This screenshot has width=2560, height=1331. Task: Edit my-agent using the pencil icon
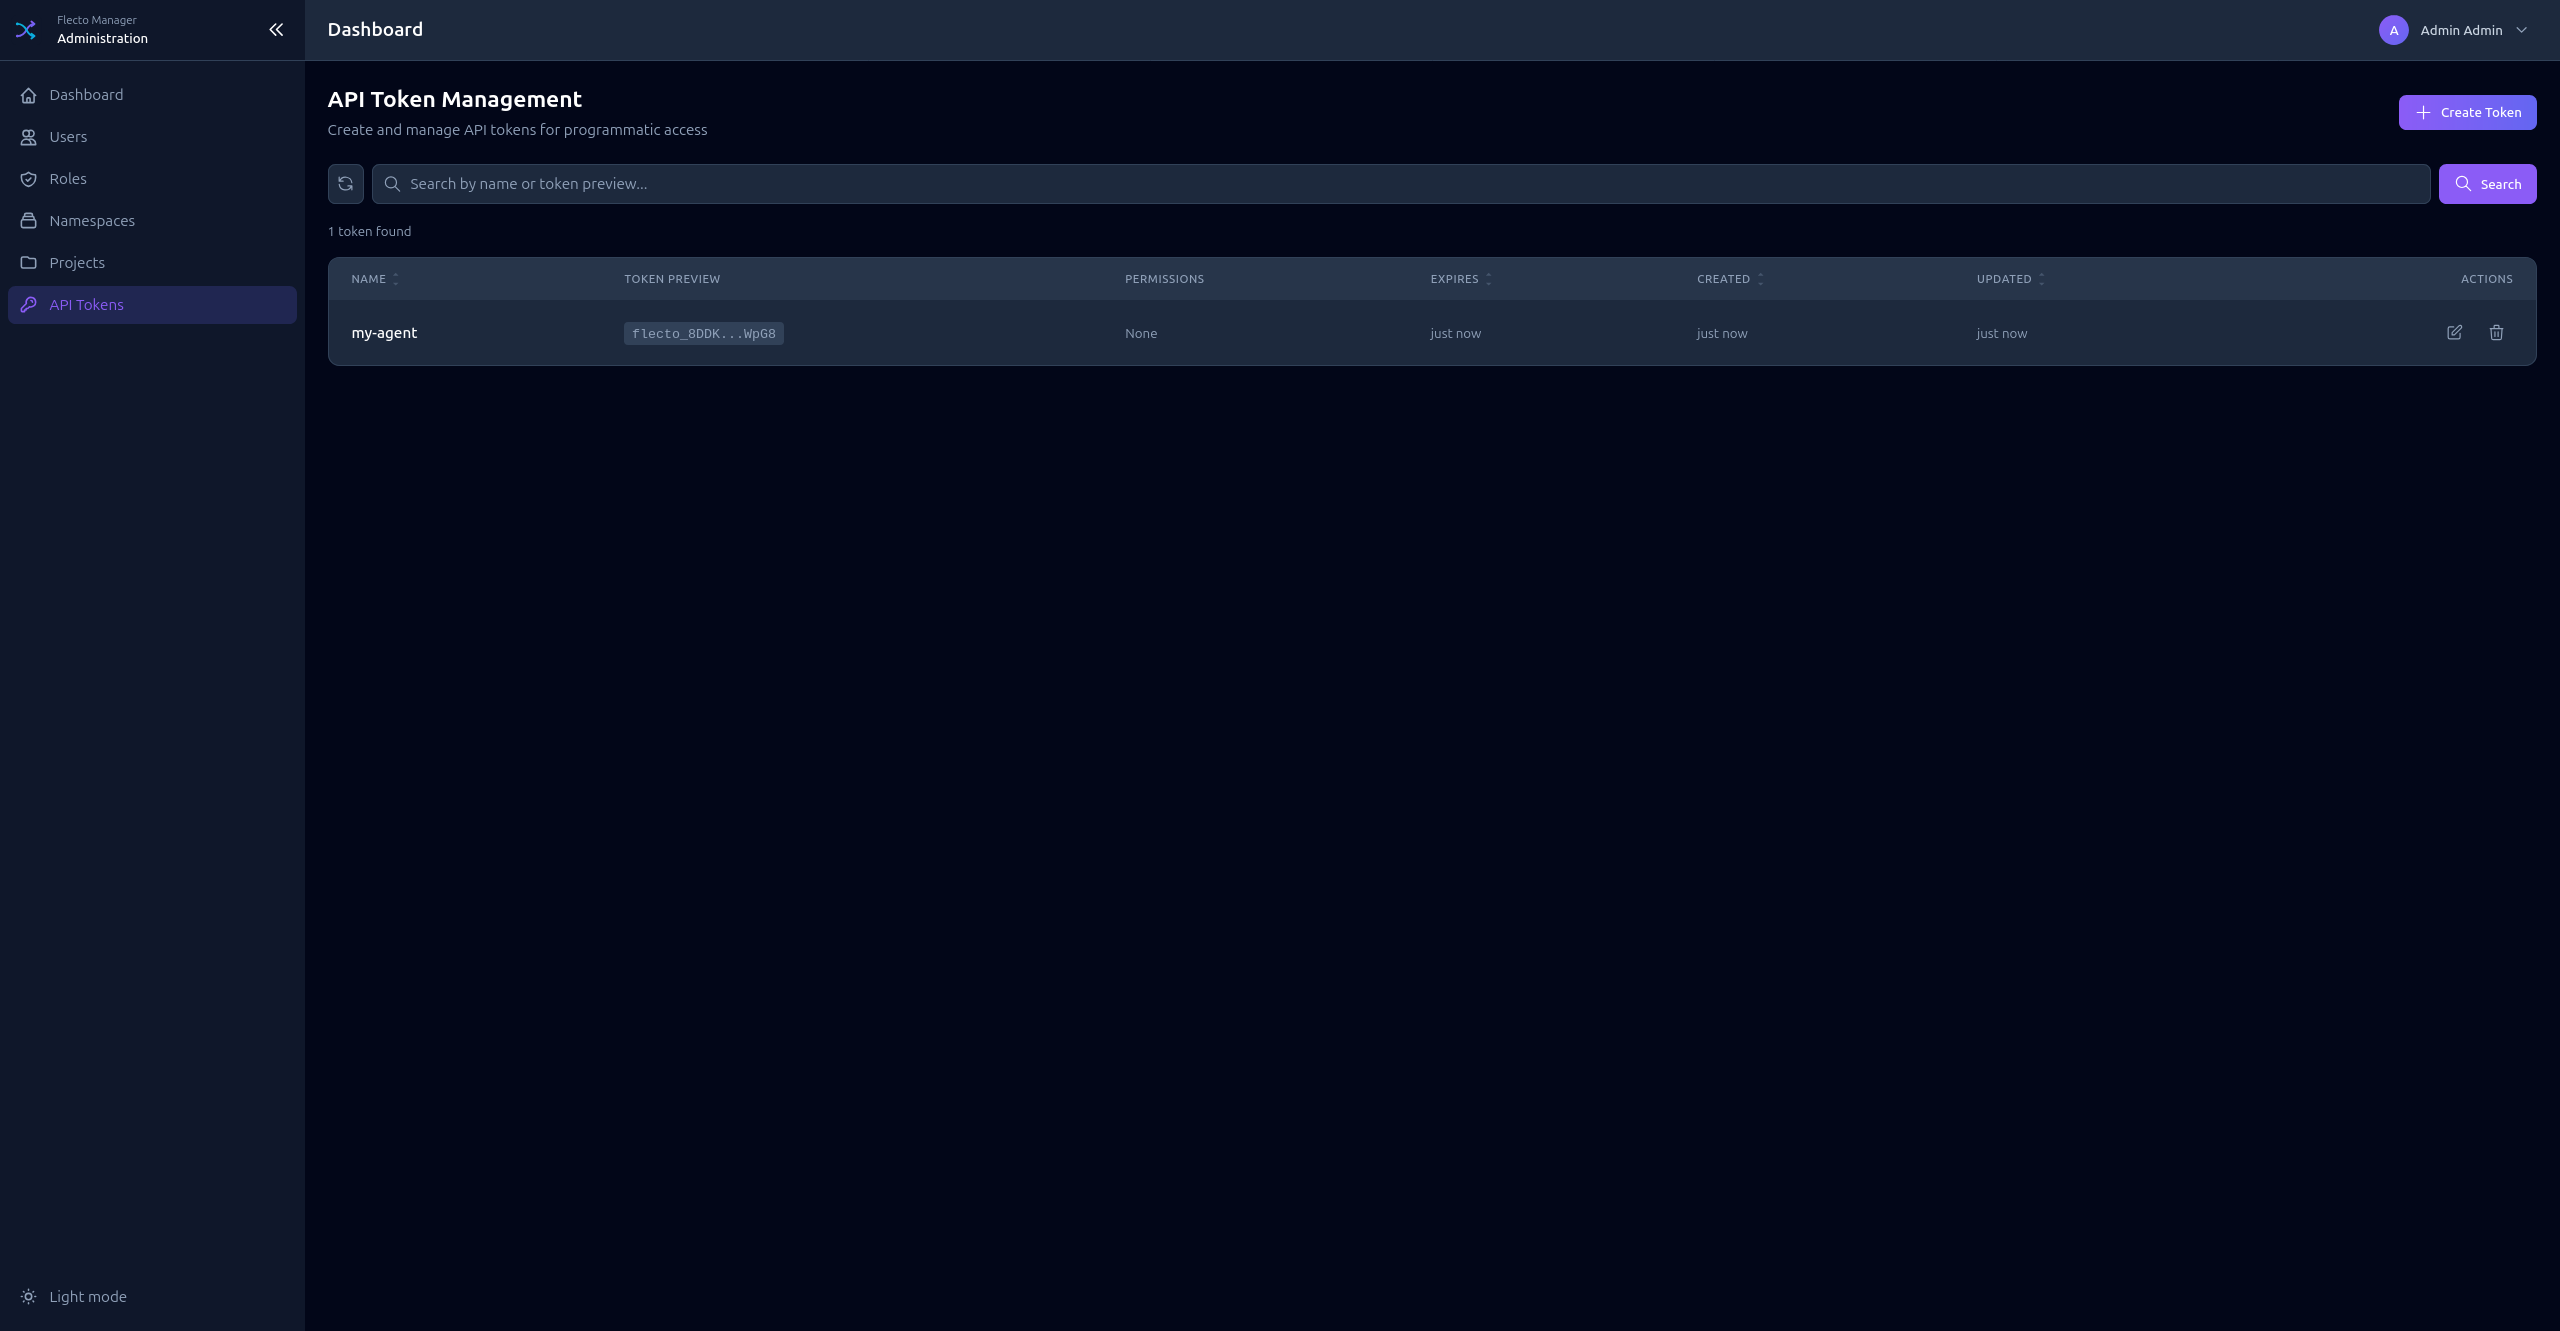2455,333
